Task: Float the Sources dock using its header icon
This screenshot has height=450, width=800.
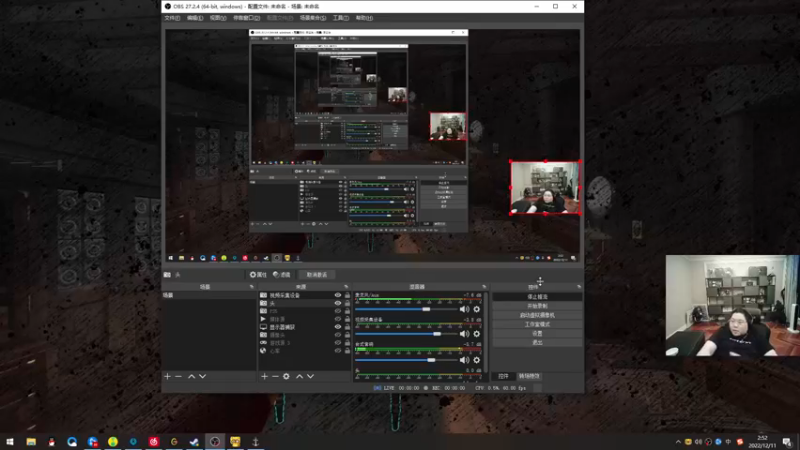Action: (346, 287)
